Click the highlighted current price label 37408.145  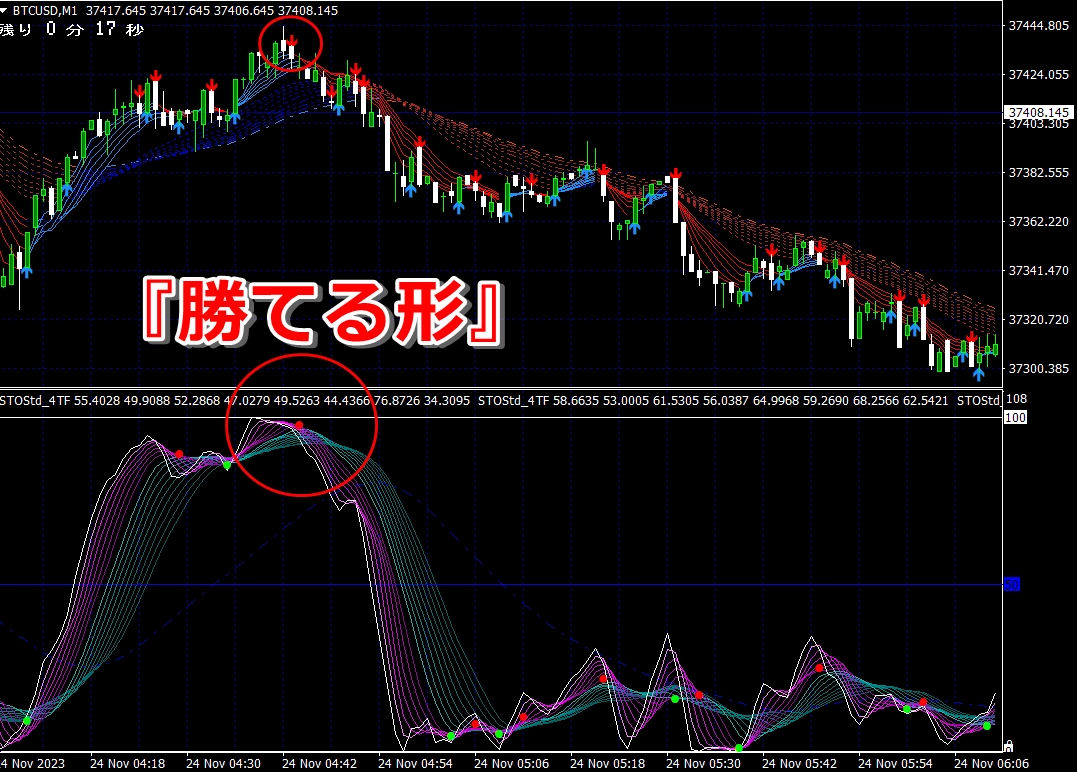[1039, 112]
